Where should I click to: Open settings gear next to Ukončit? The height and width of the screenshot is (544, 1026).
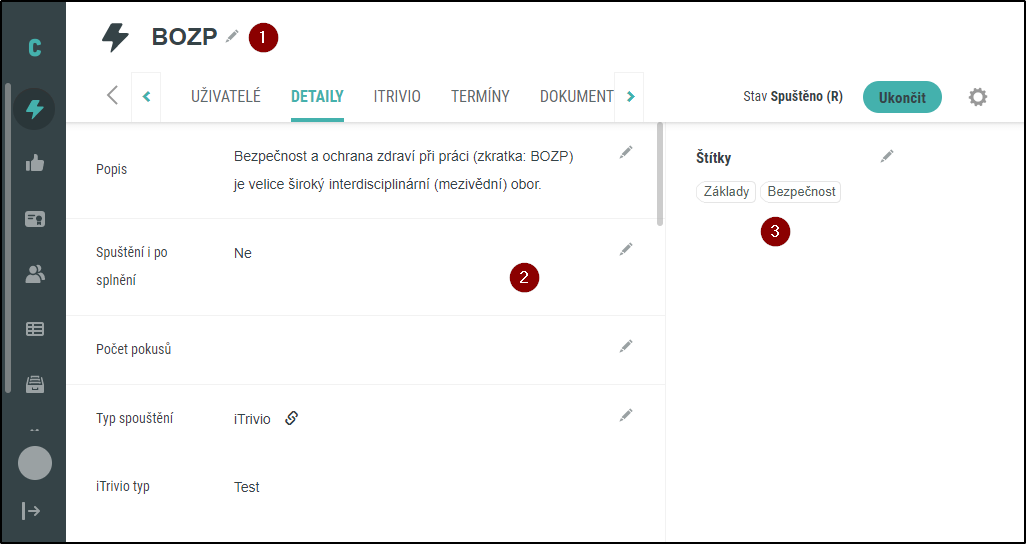click(x=978, y=98)
